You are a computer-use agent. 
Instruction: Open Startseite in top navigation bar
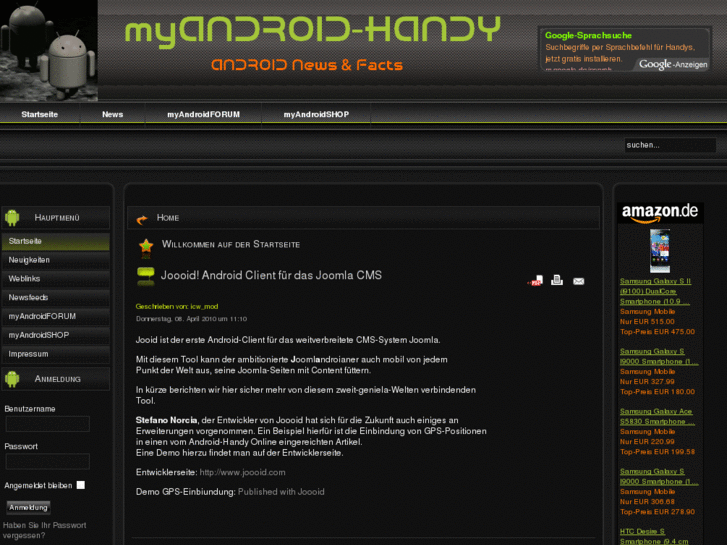pyautogui.click(x=39, y=114)
